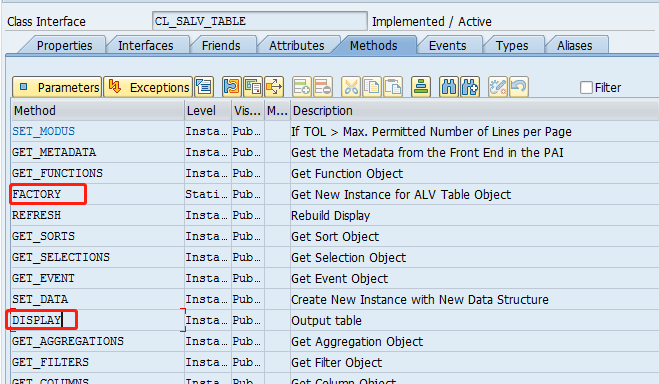Screen dimensions: 659x384
Task: Click the delete row icon
Action: pos(323,87)
